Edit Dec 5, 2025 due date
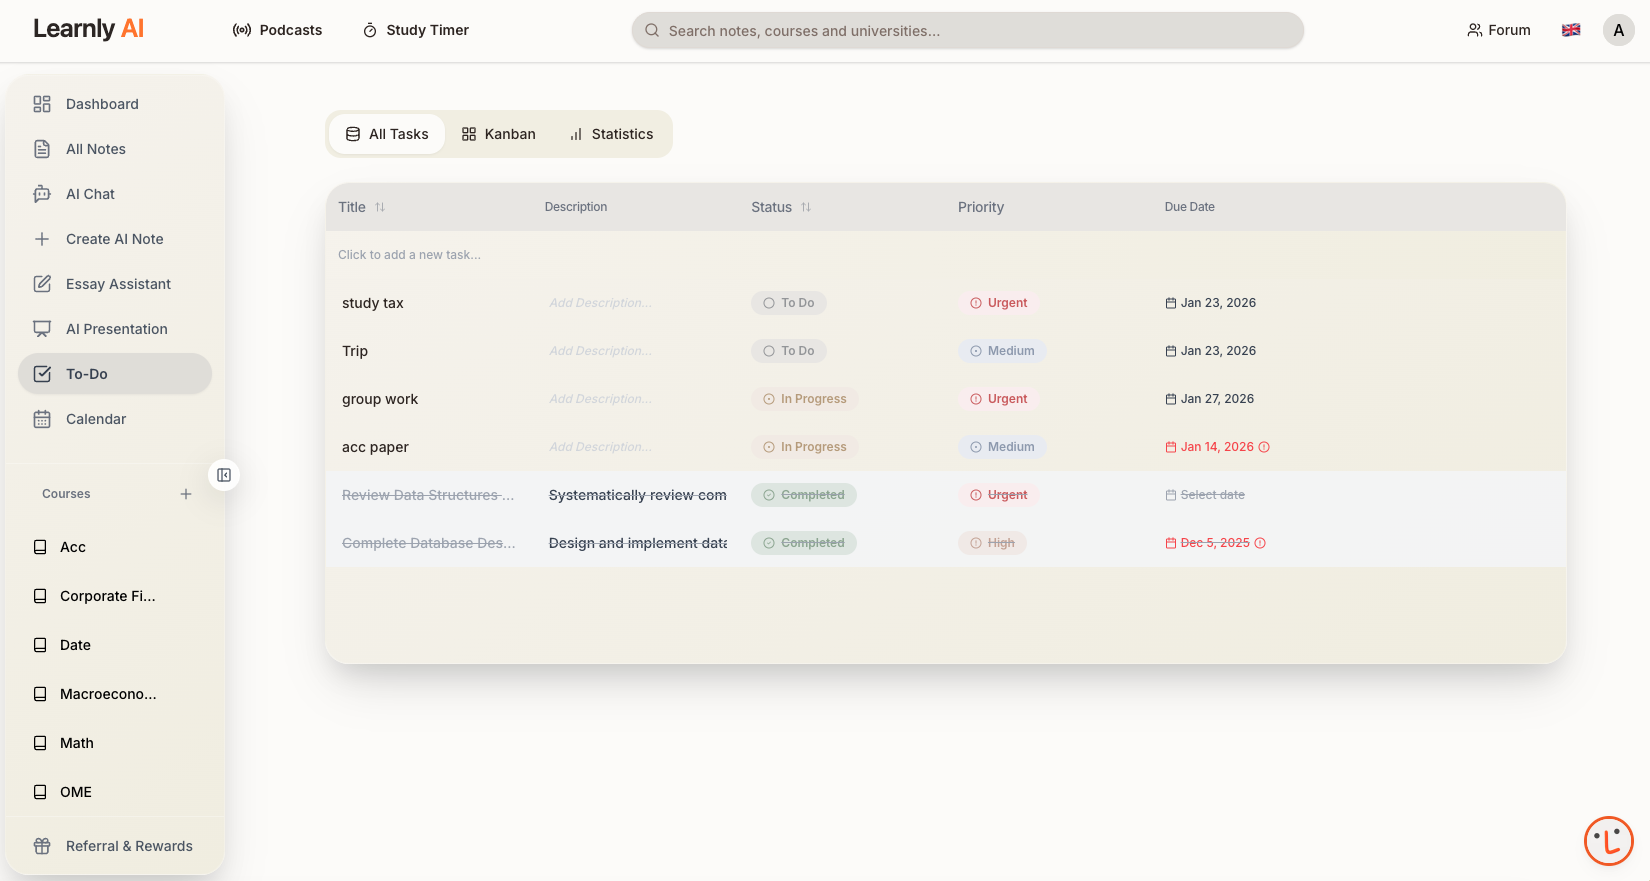This screenshot has height=881, width=1650. pos(1215,543)
